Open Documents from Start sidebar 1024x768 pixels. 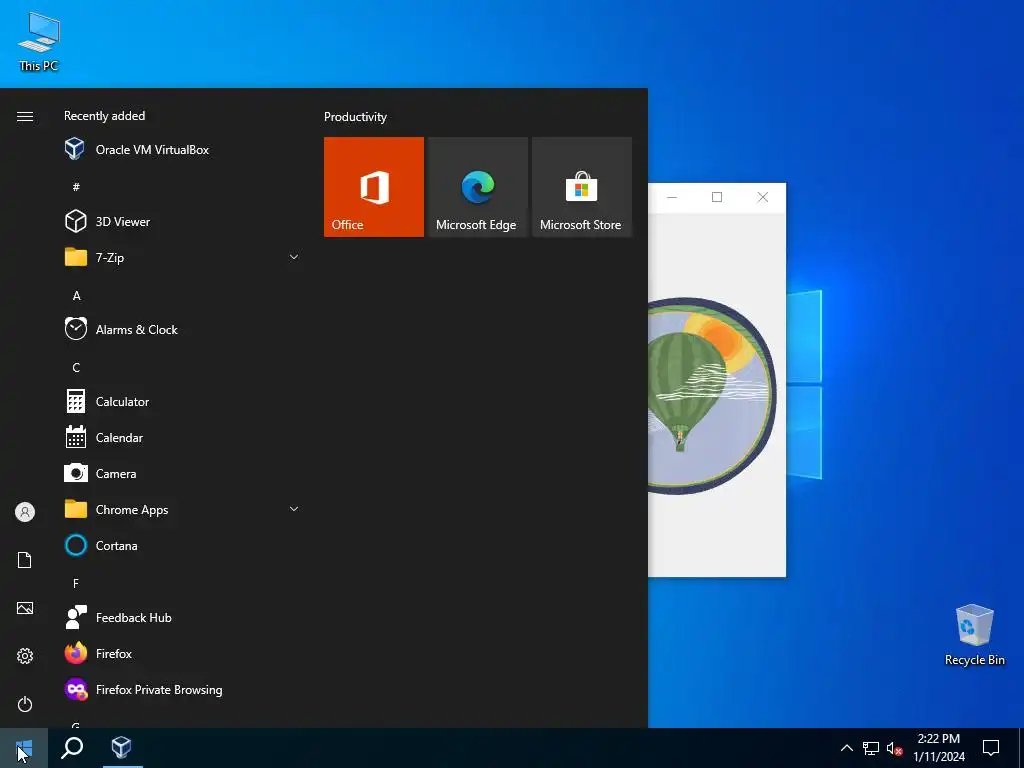tap(25, 560)
